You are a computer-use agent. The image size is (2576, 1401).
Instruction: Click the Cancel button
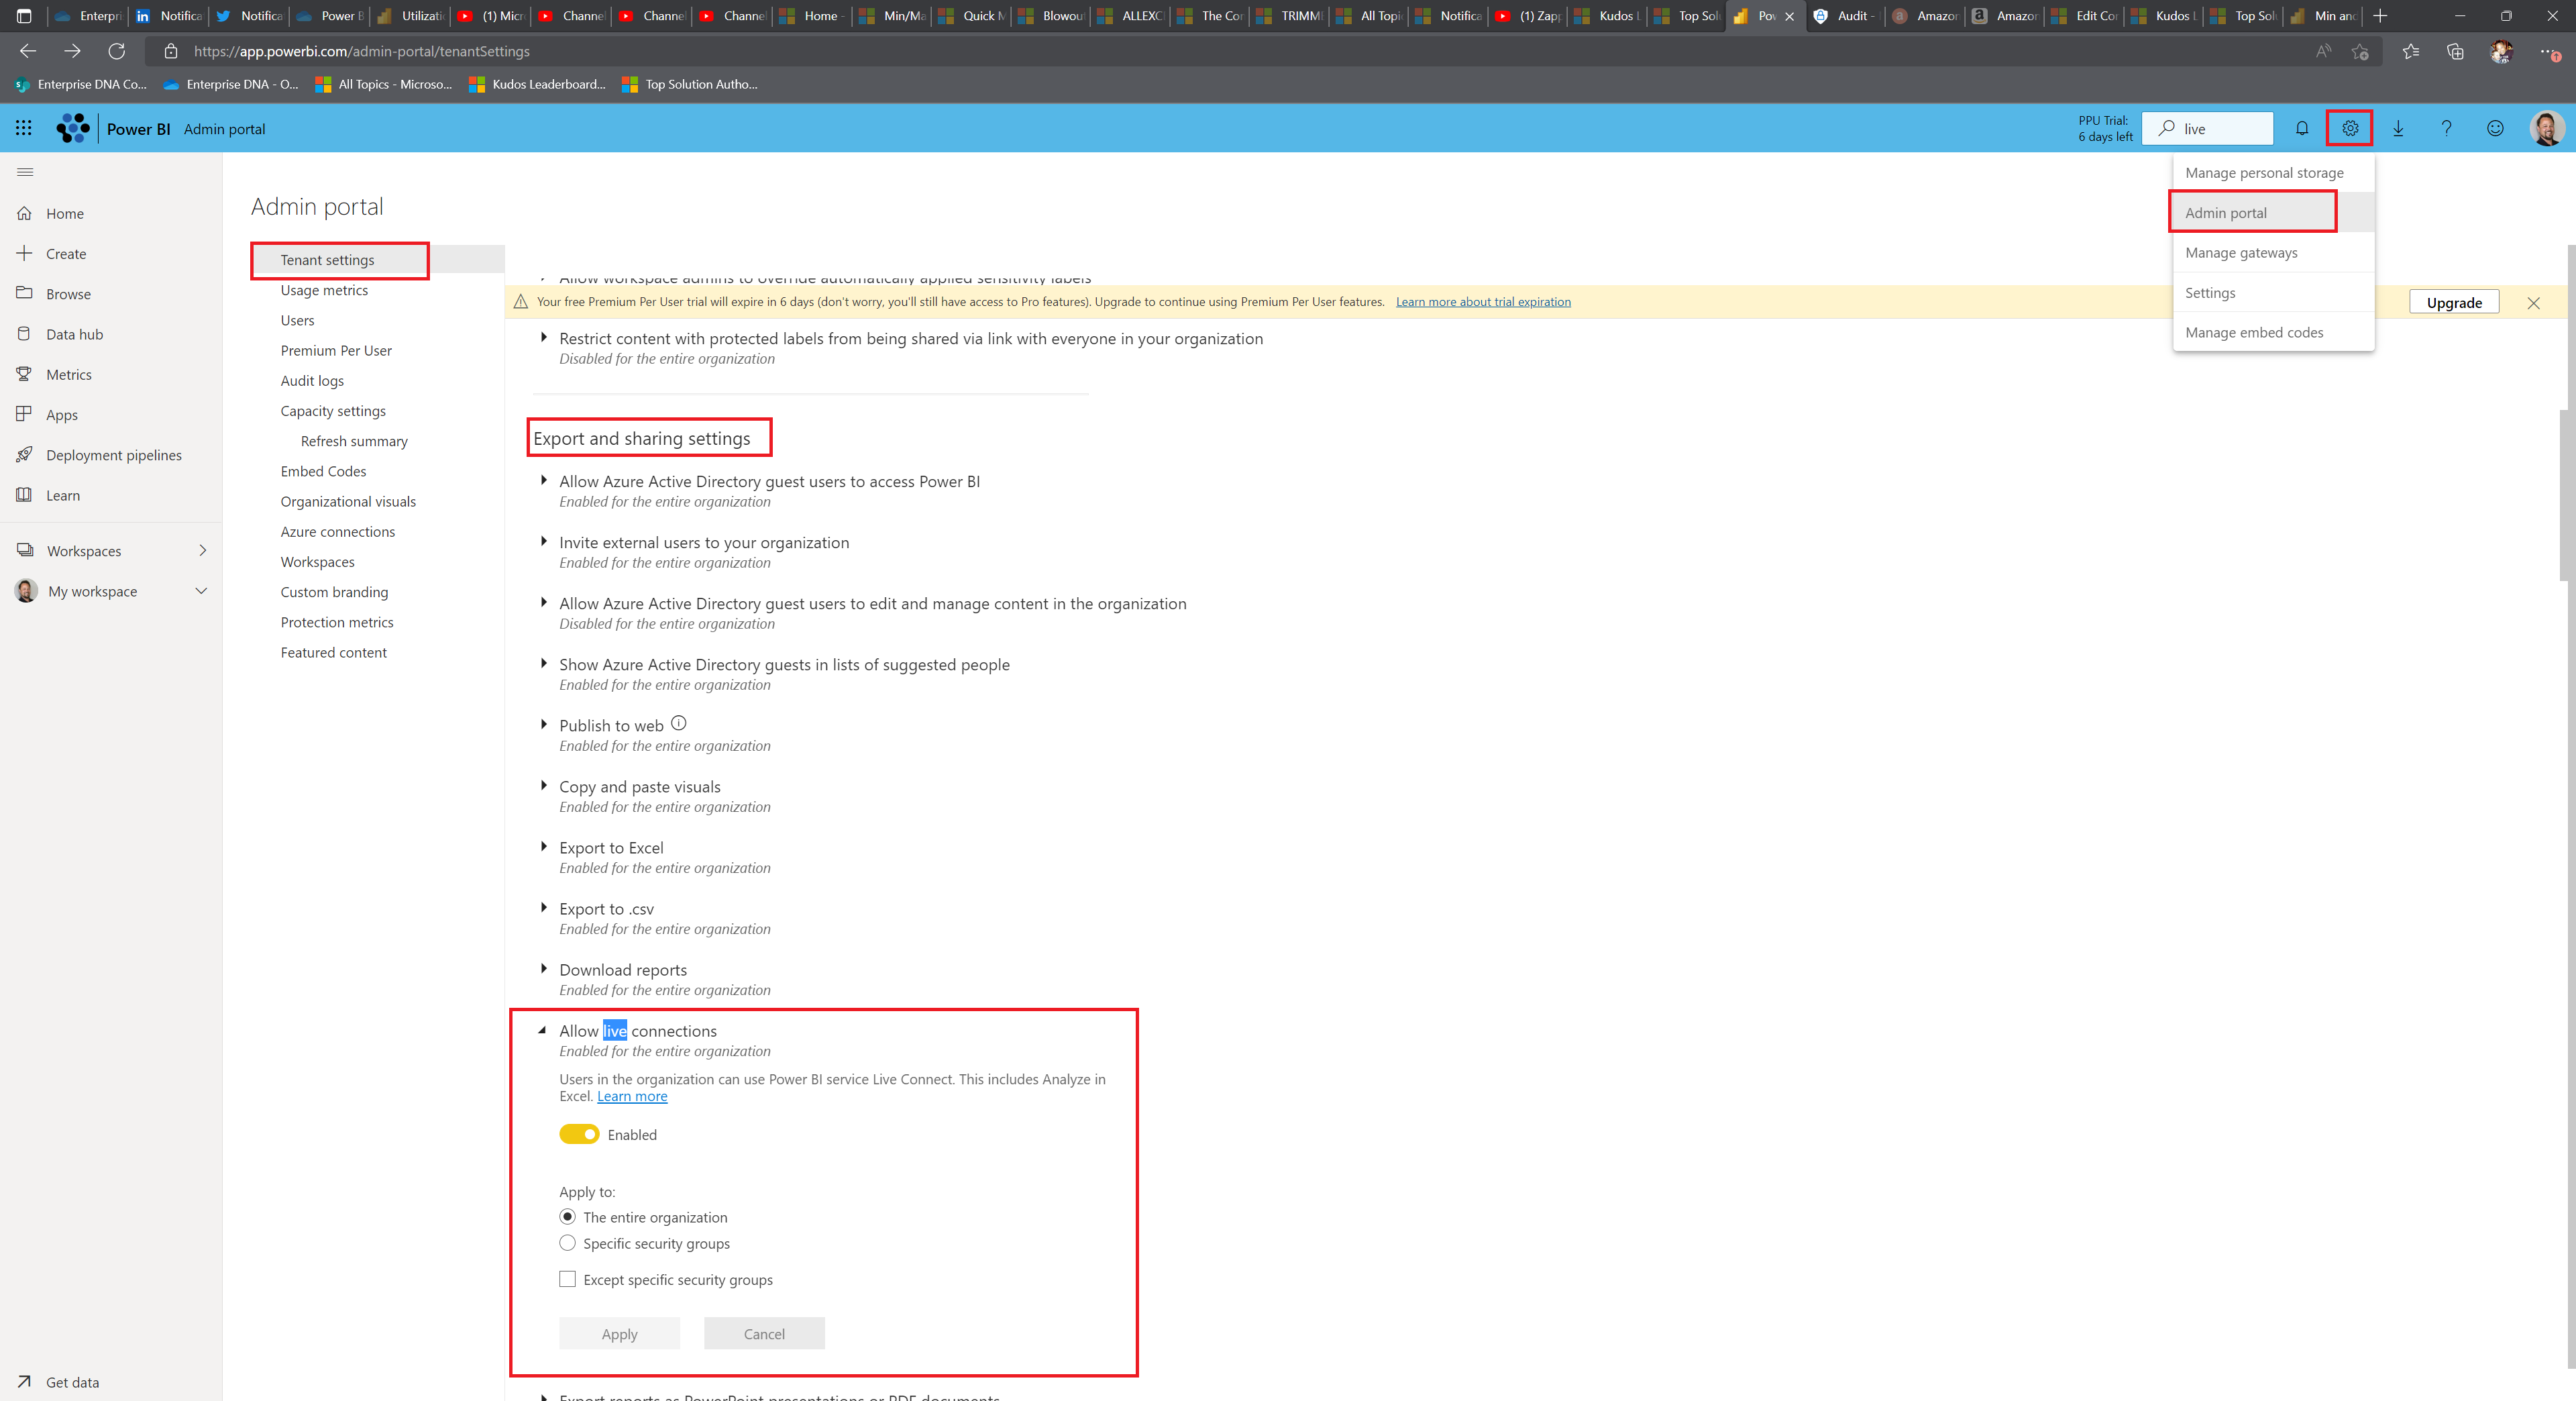pos(764,1334)
